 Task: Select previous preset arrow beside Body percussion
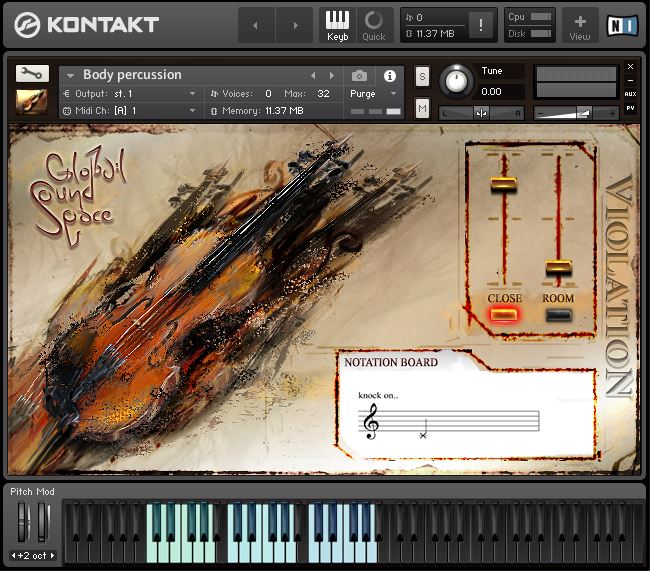tap(313, 75)
